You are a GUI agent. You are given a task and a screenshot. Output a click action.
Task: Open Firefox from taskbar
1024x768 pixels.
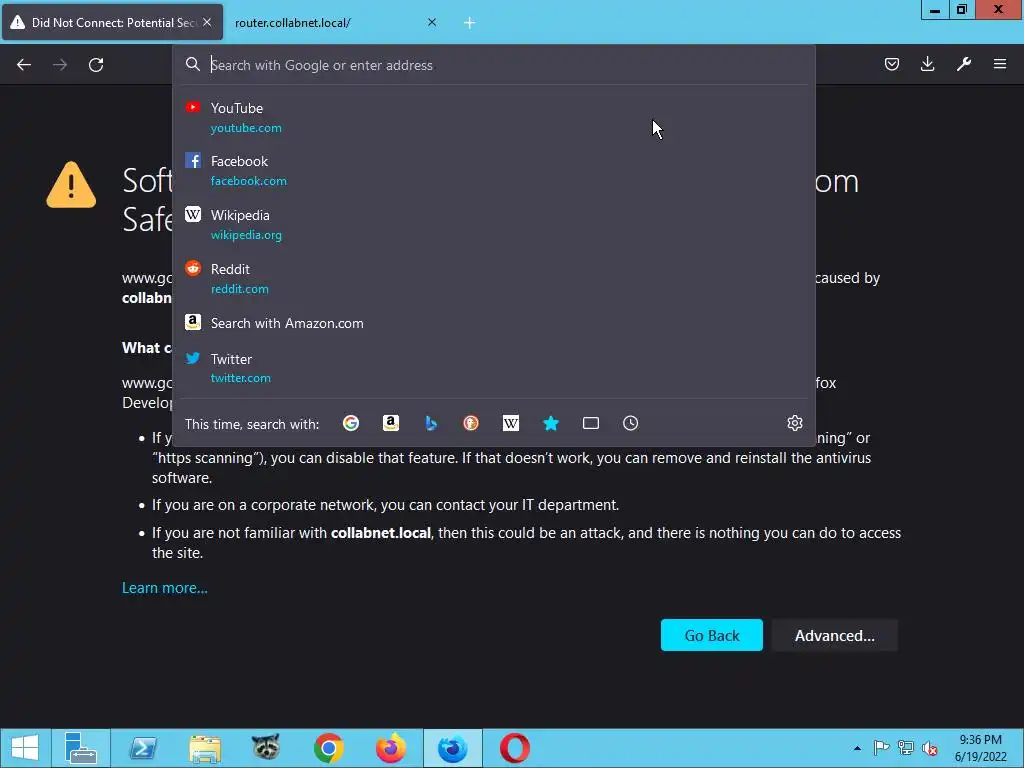point(391,748)
